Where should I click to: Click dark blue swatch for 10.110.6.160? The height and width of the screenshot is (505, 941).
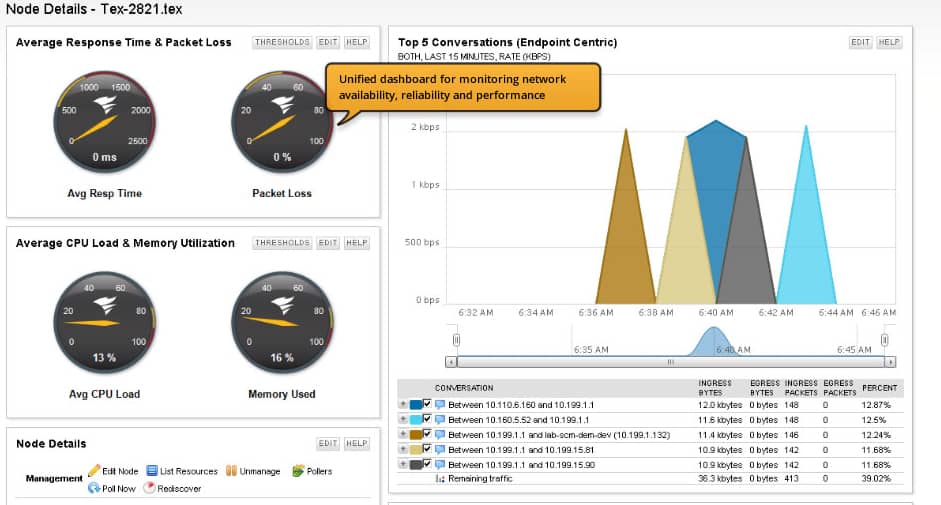(x=416, y=405)
